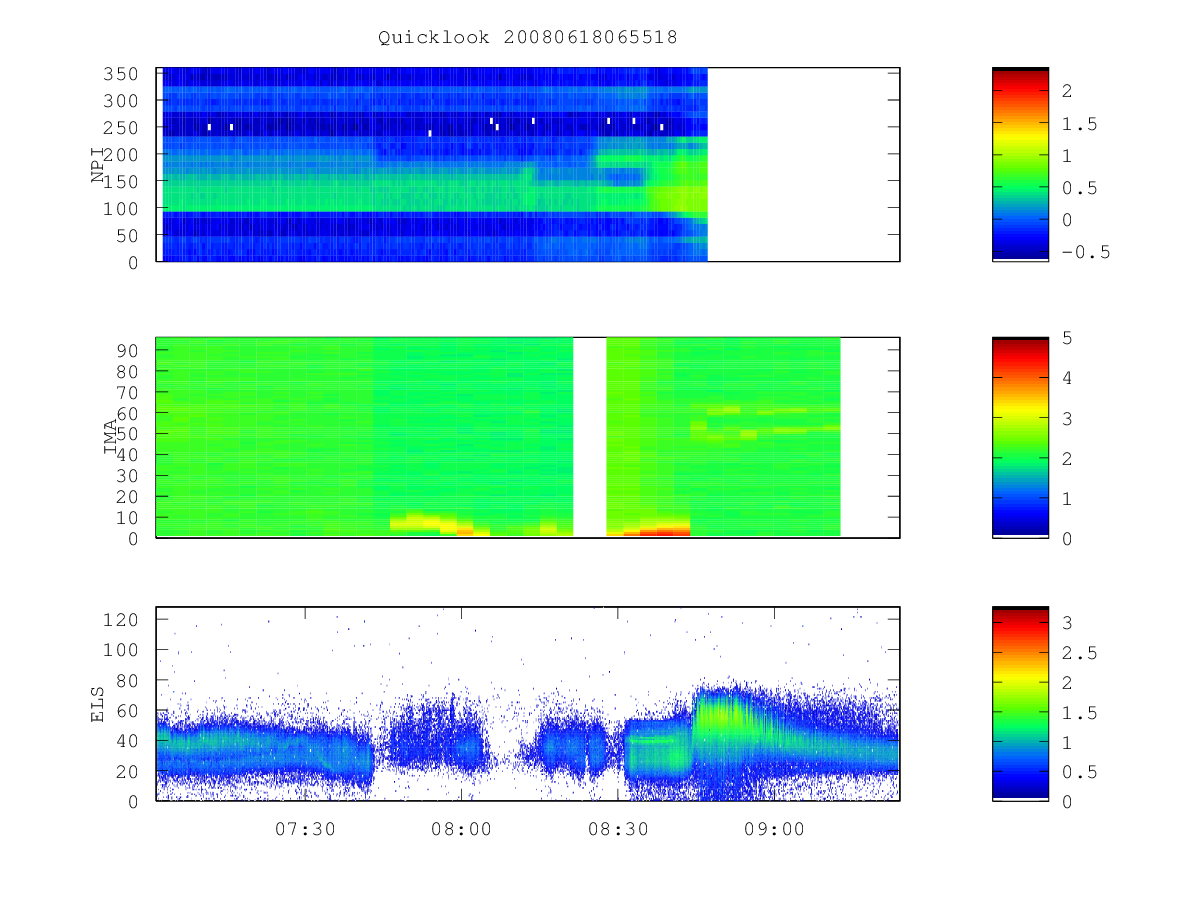Click the 70 tick on IMA axis
Screen dimensions: 1200x900
click(x=127, y=392)
